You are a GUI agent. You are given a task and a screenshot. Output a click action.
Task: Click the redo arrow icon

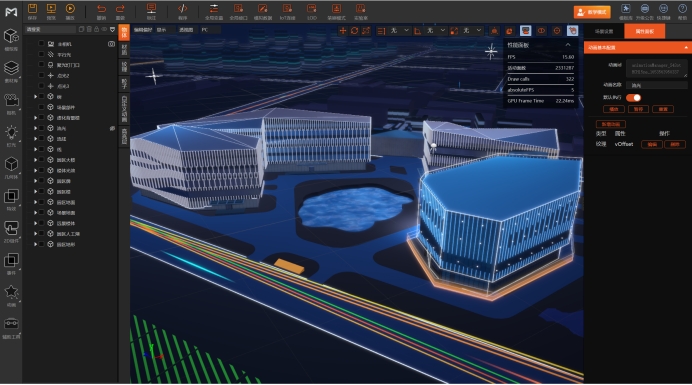tap(120, 8)
